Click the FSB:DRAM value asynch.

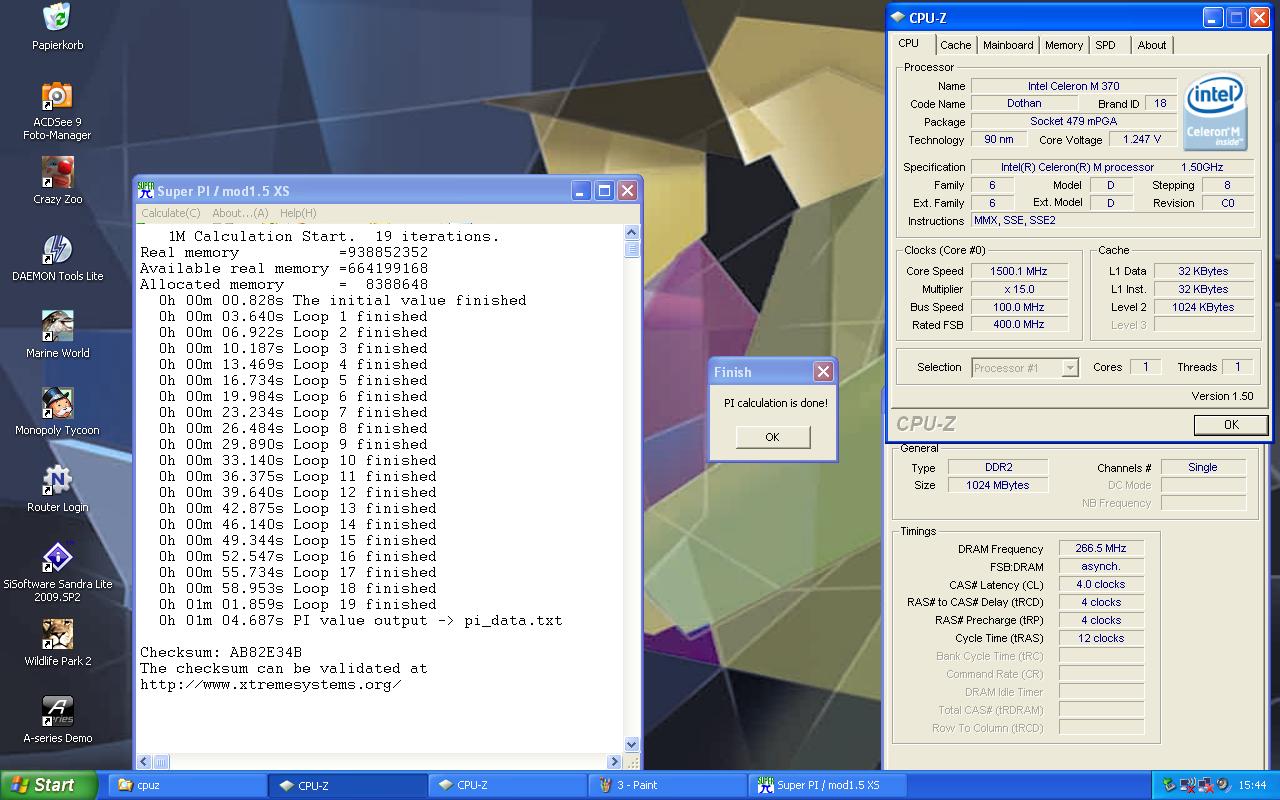click(x=1101, y=567)
